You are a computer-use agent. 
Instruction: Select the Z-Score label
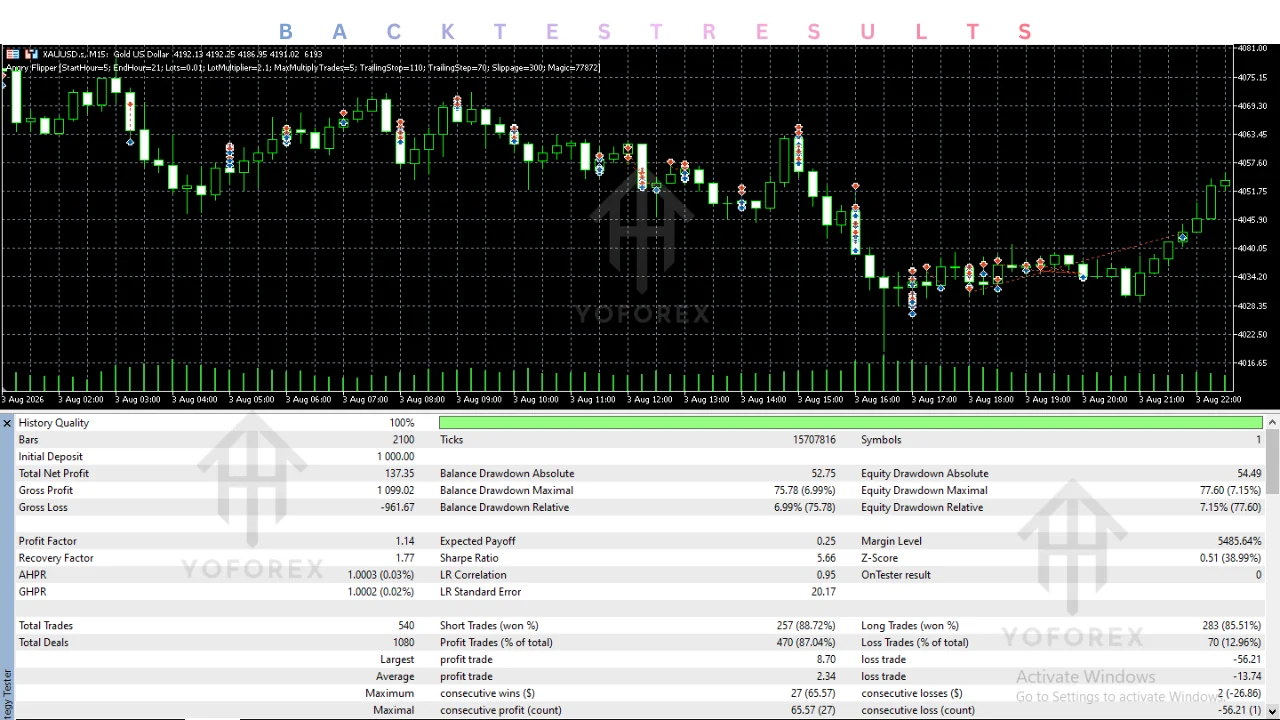tap(879, 559)
